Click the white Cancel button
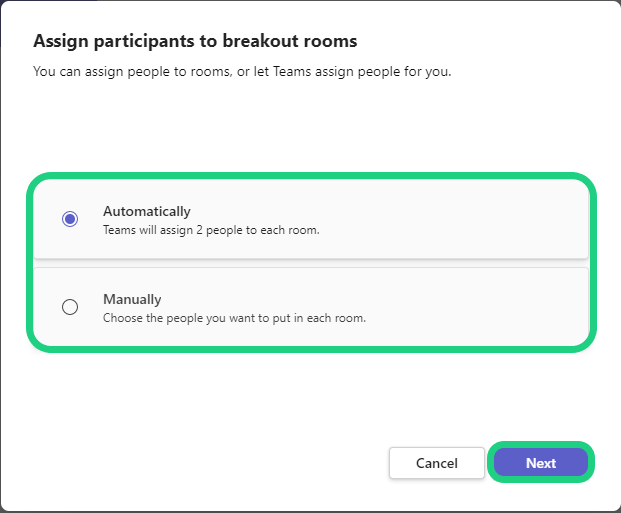This screenshot has width=621, height=513. pyautogui.click(x=436, y=463)
